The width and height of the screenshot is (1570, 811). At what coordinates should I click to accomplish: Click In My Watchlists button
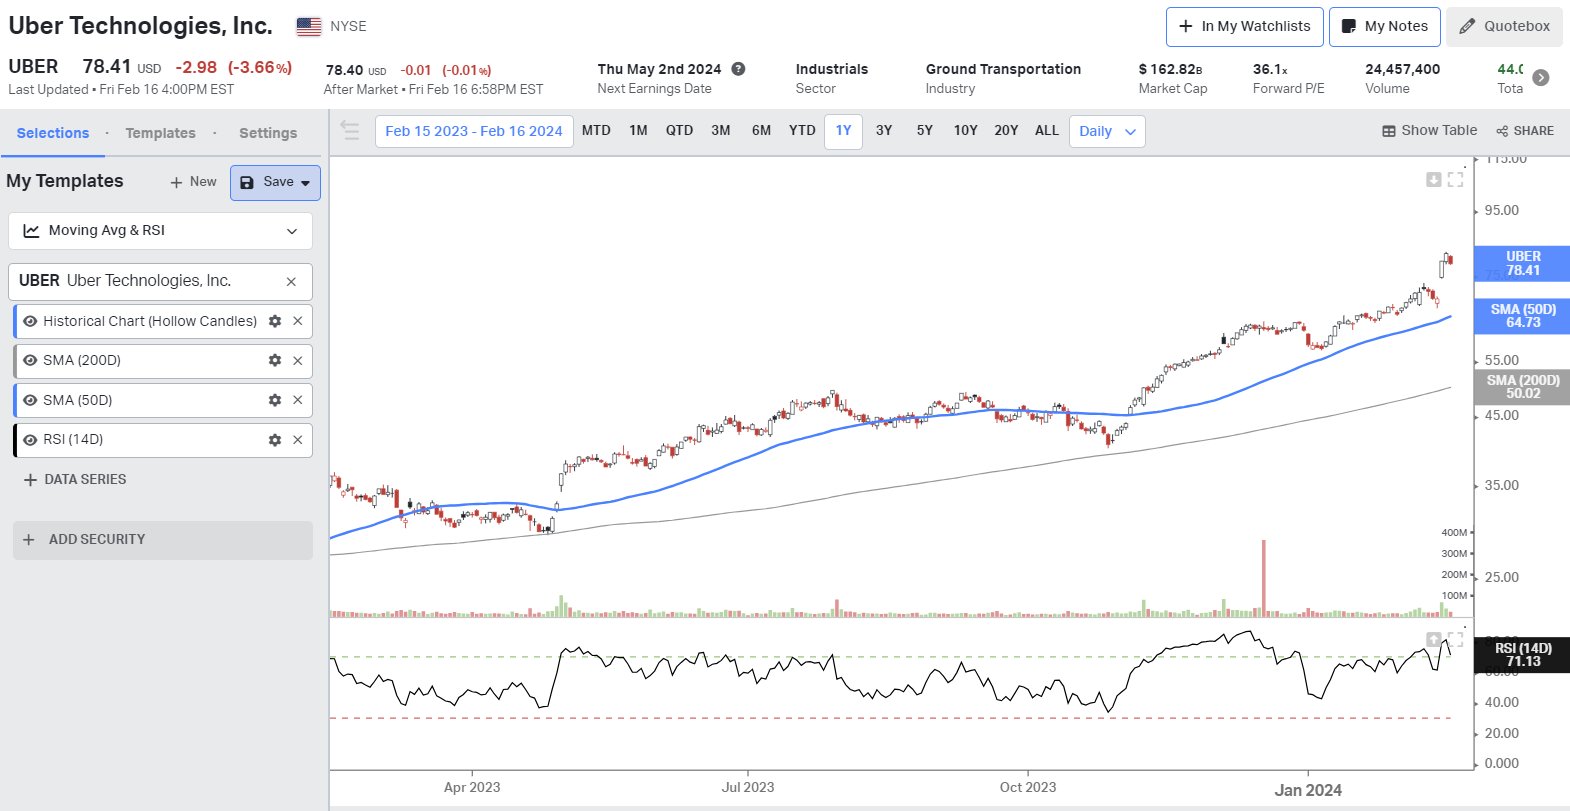tap(1245, 27)
